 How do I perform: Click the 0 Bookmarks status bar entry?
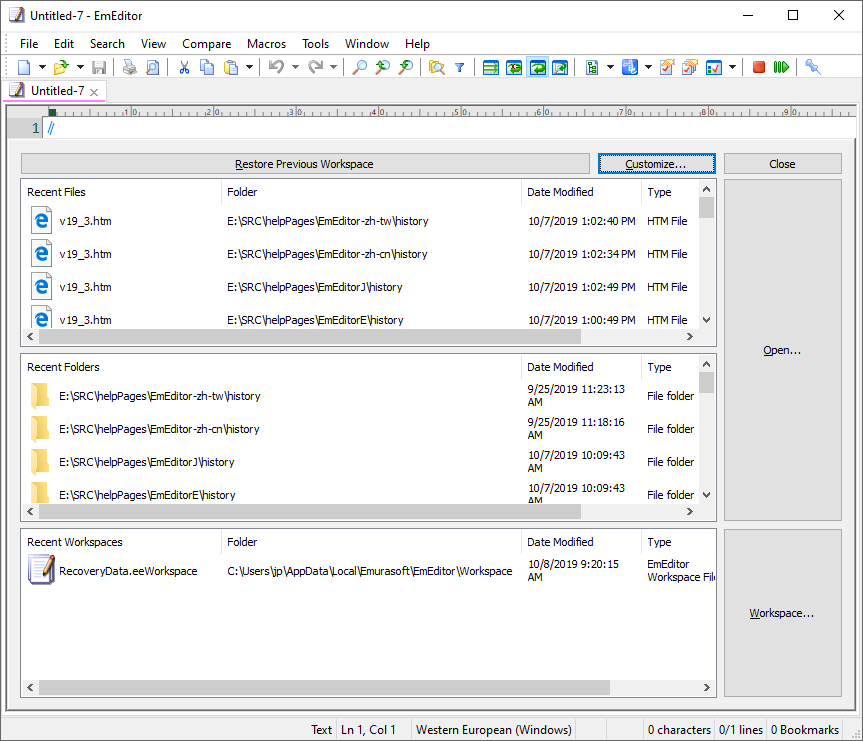[x=805, y=729]
